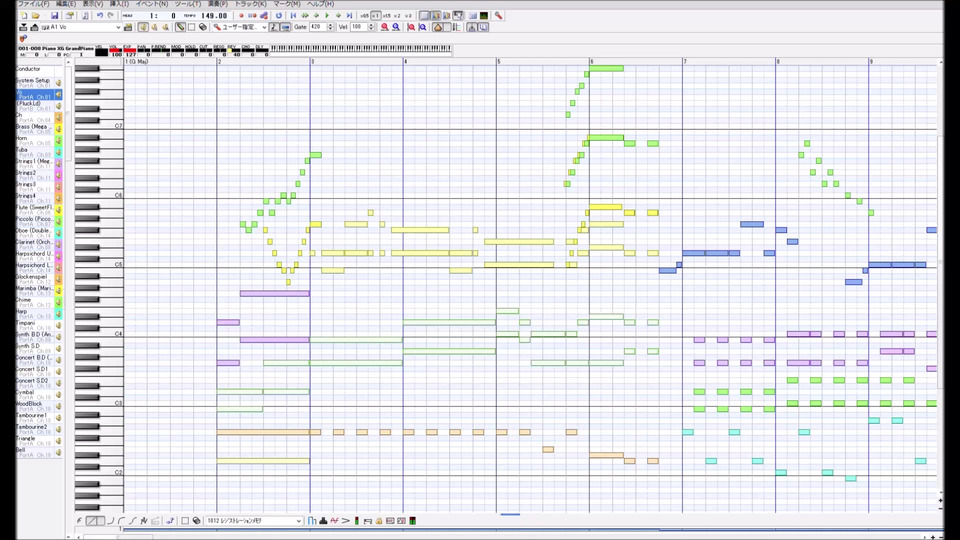The width and height of the screenshot is (960, 540).
Task: Click the Gate value input field
Action: coord(318,27)
